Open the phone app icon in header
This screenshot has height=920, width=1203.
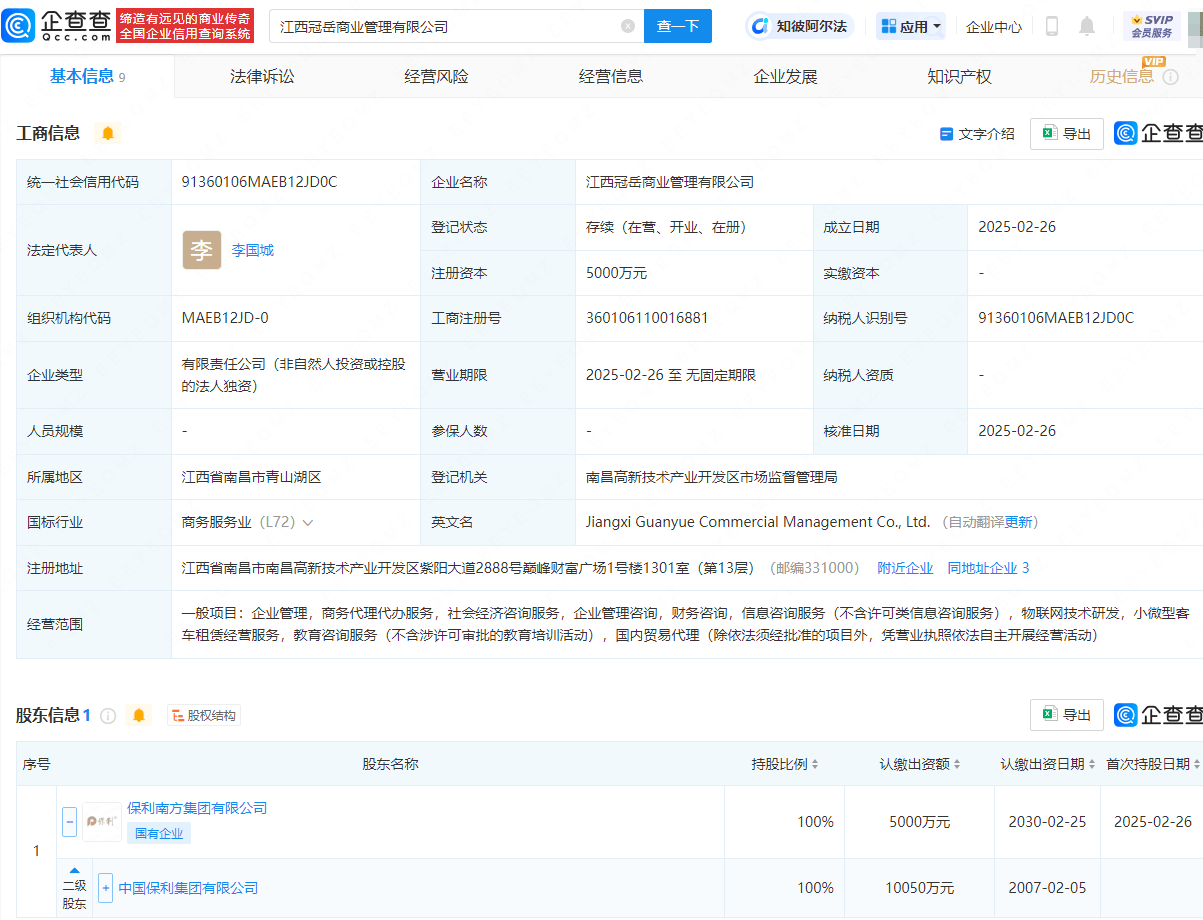[x=1052, y=26]
